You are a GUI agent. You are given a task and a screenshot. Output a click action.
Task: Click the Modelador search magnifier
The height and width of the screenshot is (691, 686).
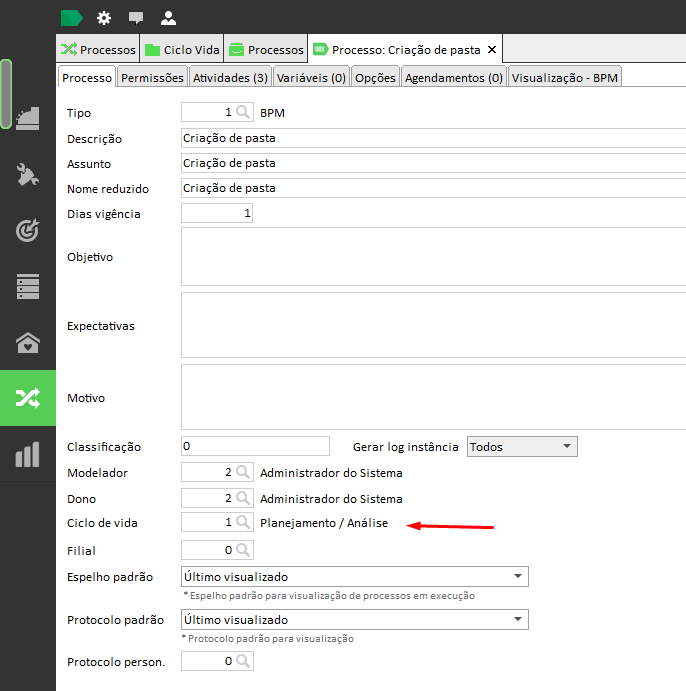(x=243, y=472)
